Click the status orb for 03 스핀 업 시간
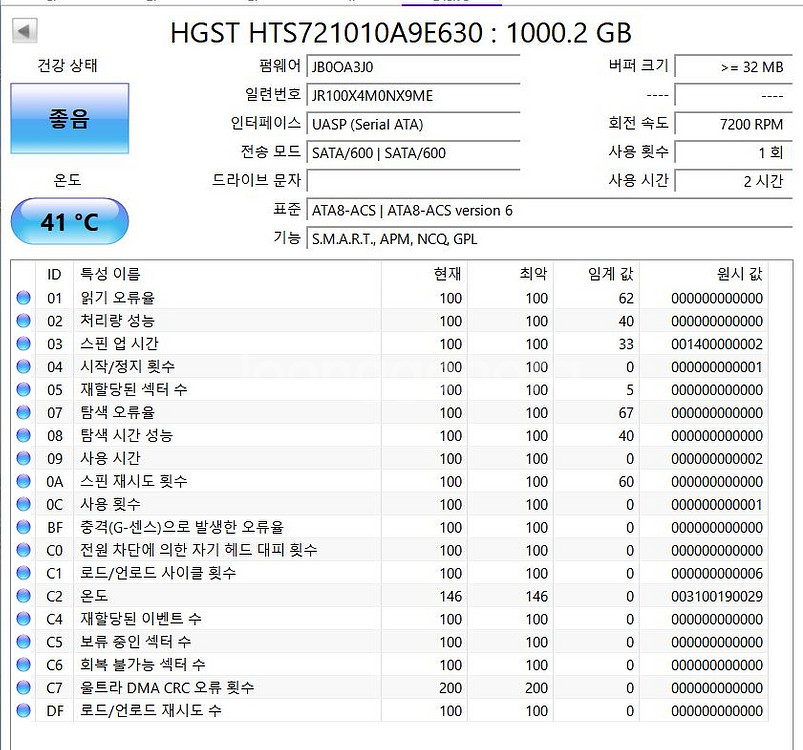Image resolution: width=803 pixels, height=750 pixels. [24, 344]
